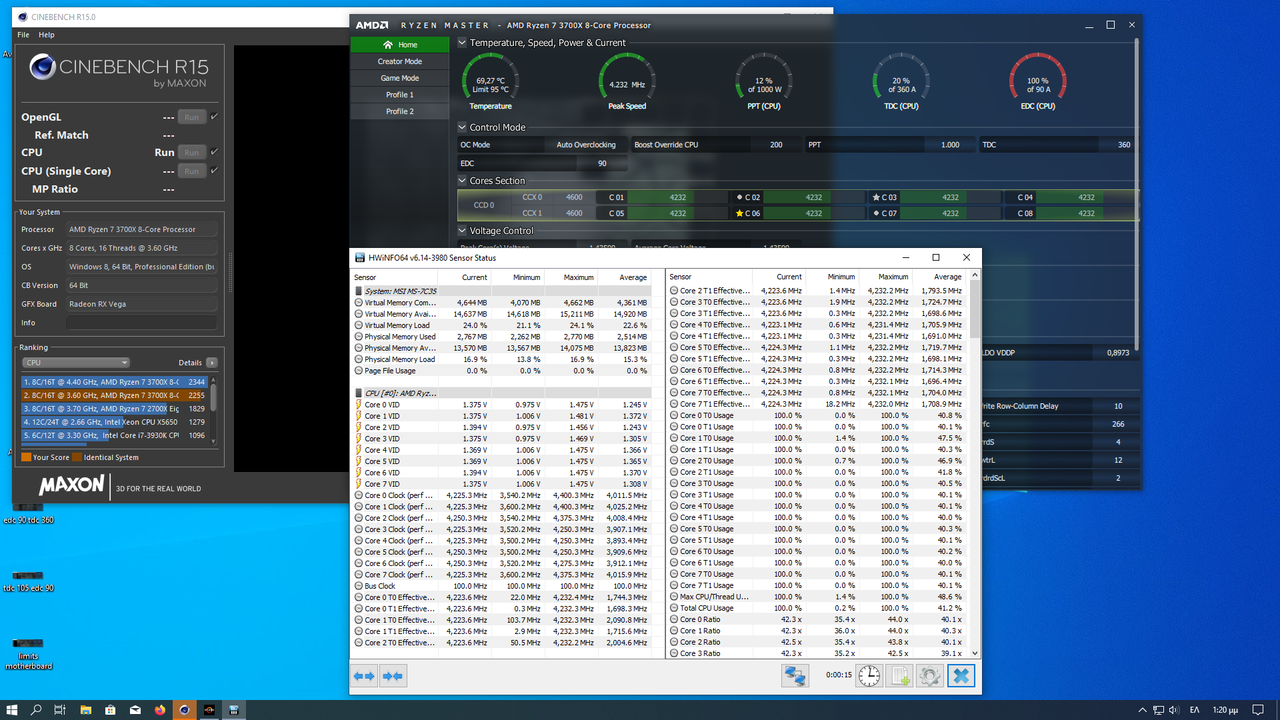Click the CPU [#0] AMD Ryzen chip icon
This screenshot has width=1280, height=720.
[358, 393]
